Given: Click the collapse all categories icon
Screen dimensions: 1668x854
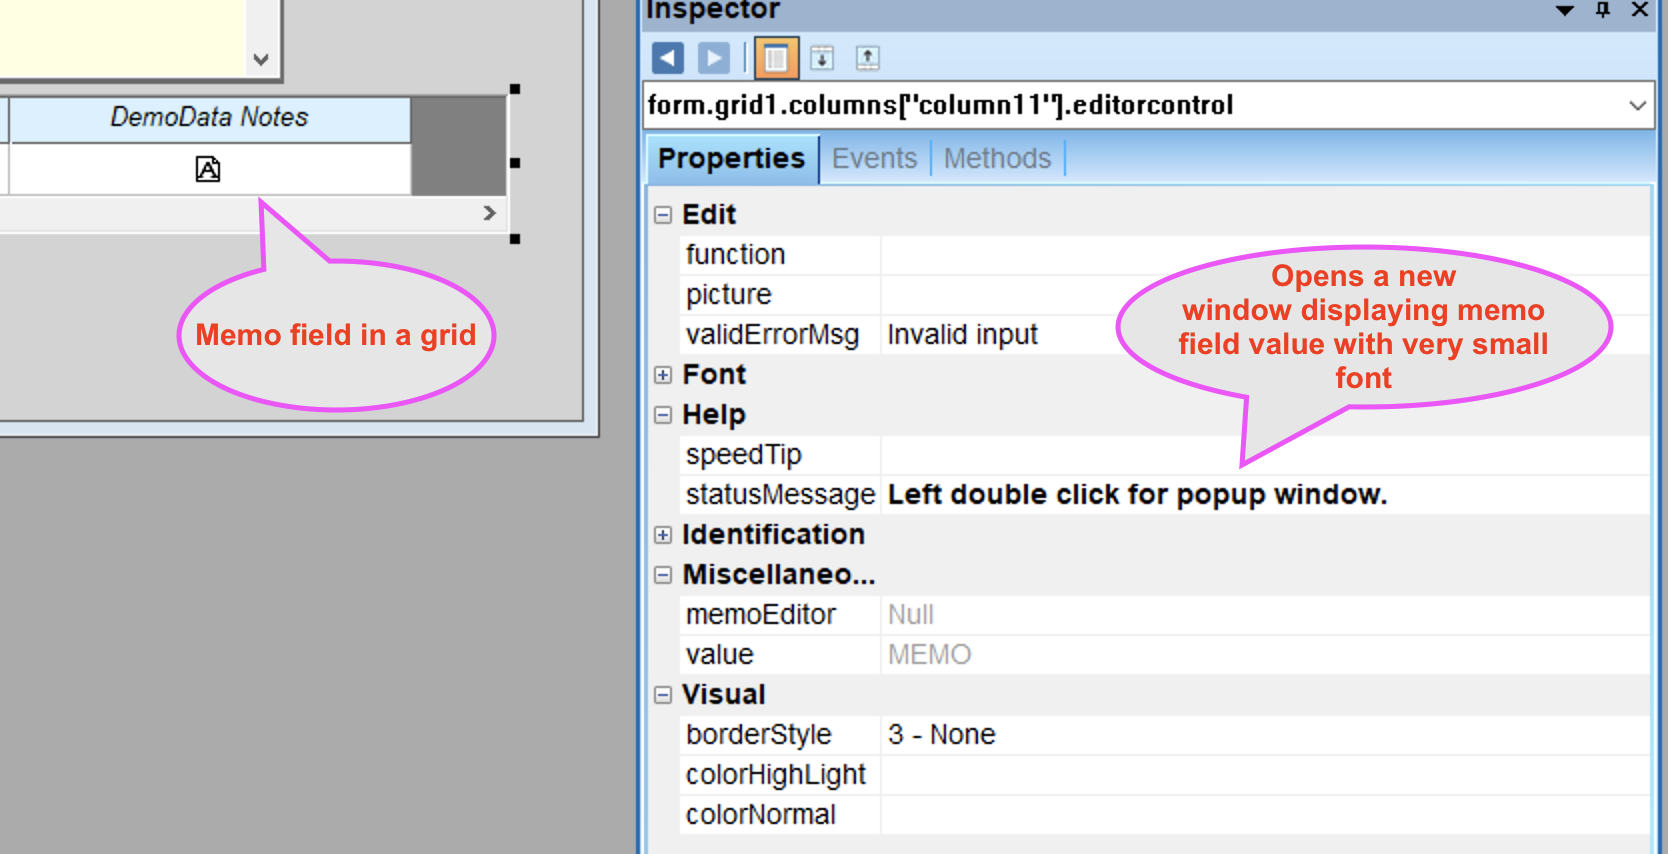Looking at the screenshot, I should click(867, 58).
